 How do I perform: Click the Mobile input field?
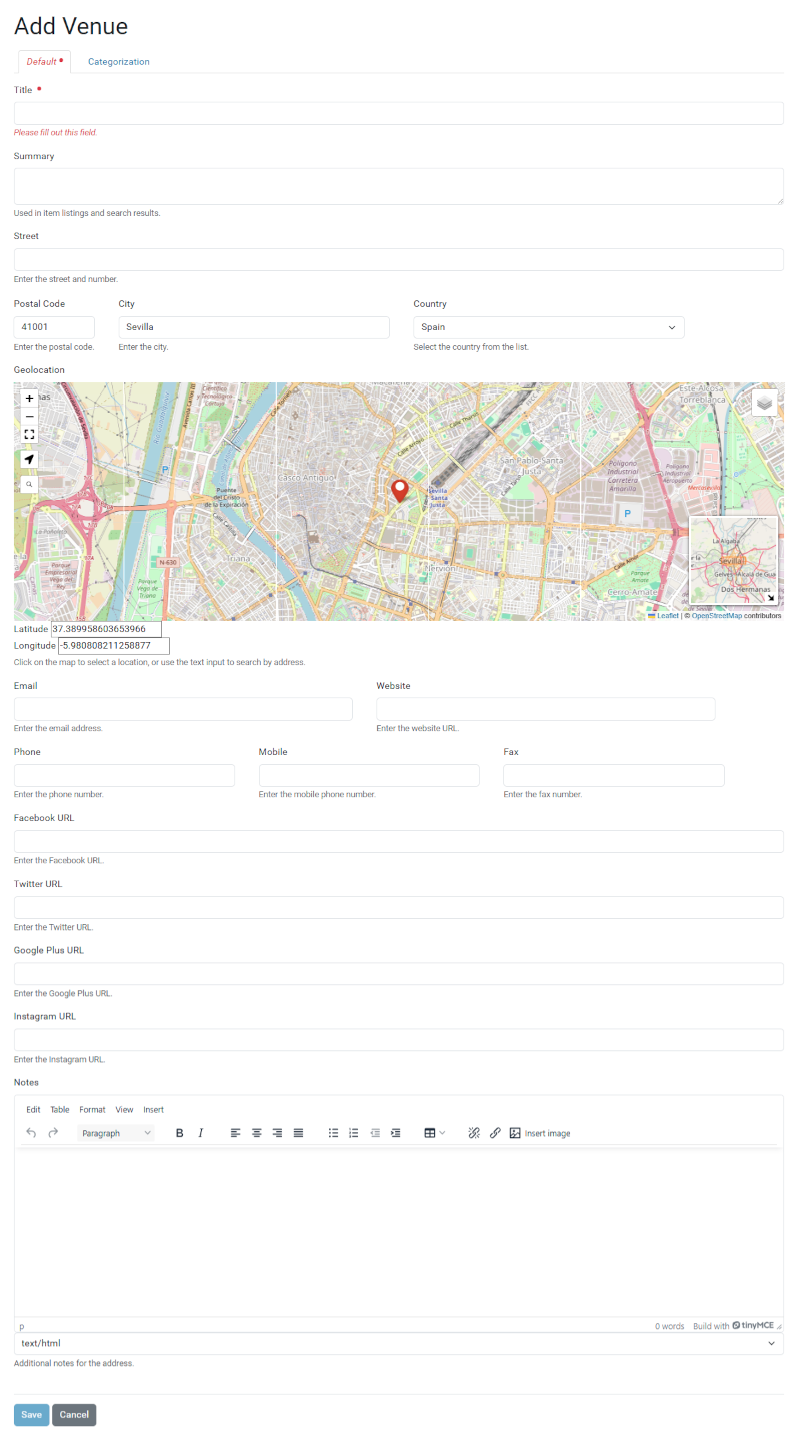pyautogui.click(x=369, y=775)
